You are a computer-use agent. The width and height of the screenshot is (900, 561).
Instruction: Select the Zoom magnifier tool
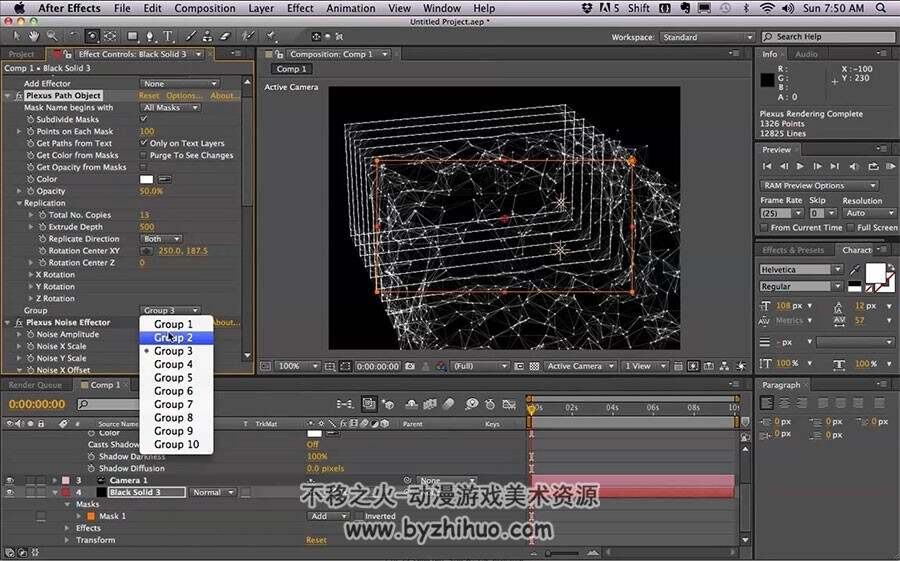coord(52,36)
